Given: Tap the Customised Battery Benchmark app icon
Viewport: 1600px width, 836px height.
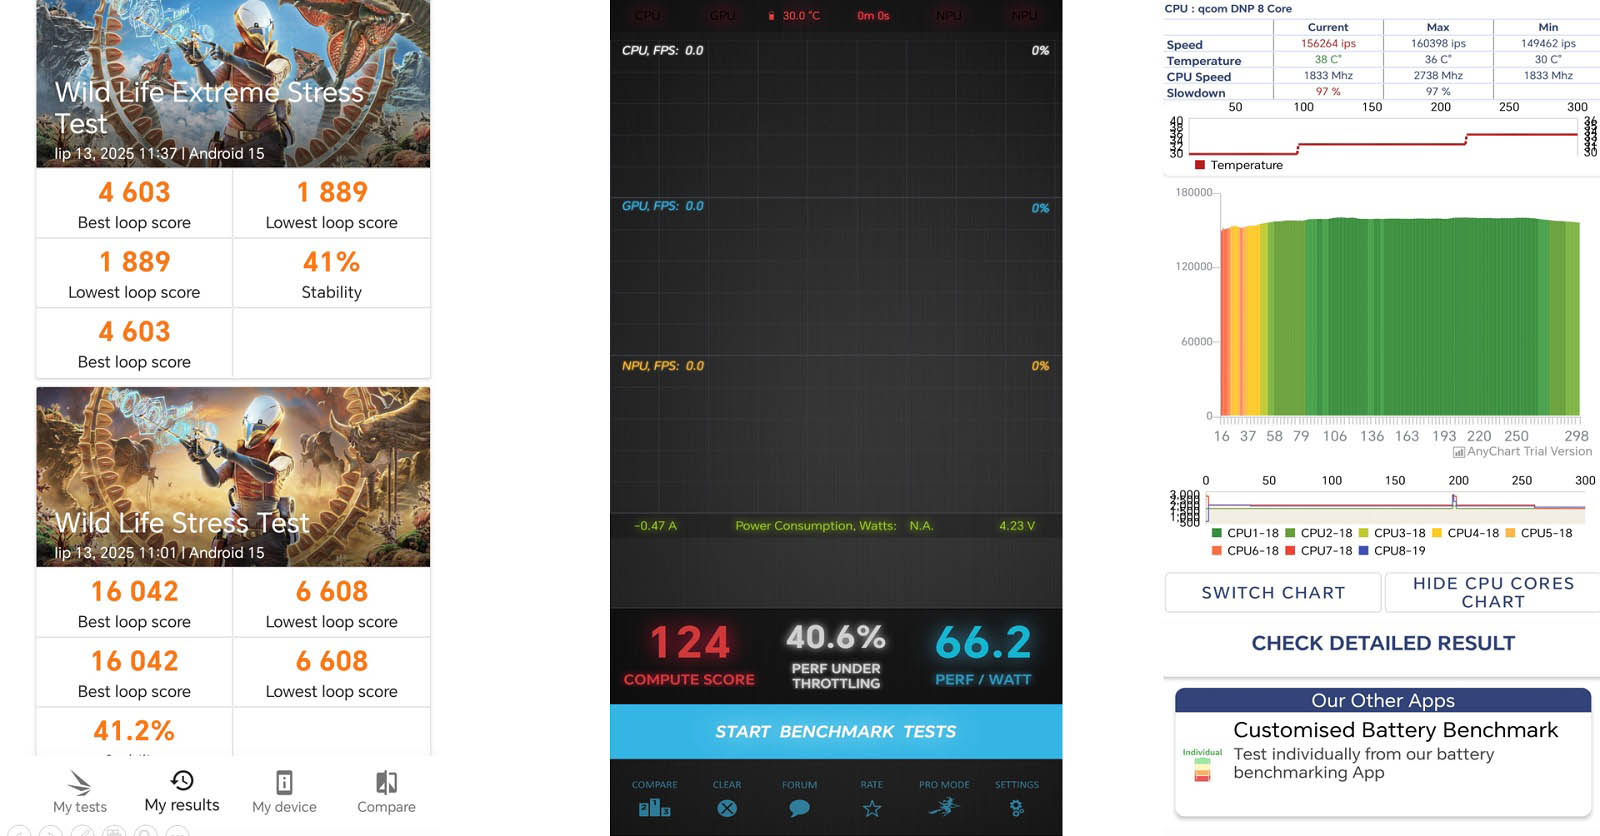Looking at the screenshot, I should [1202, 767].
